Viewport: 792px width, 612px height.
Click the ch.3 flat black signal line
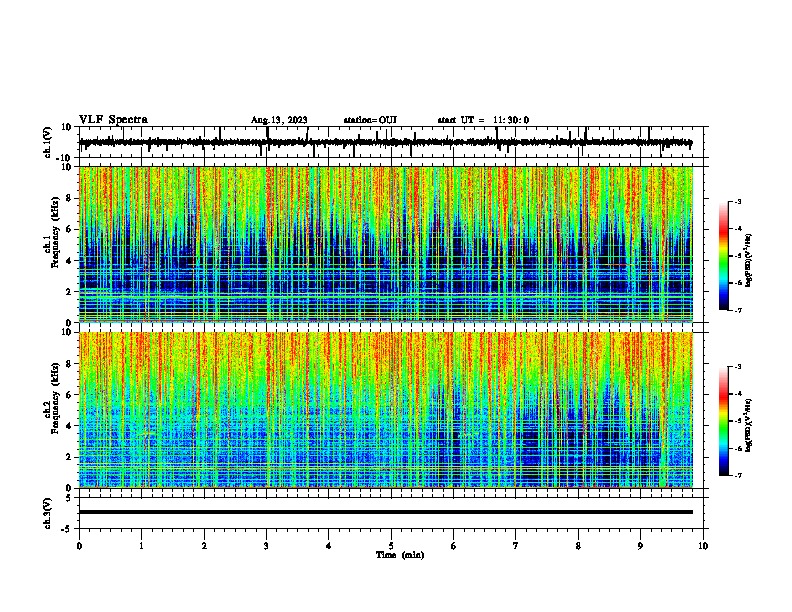coord(386,512)
